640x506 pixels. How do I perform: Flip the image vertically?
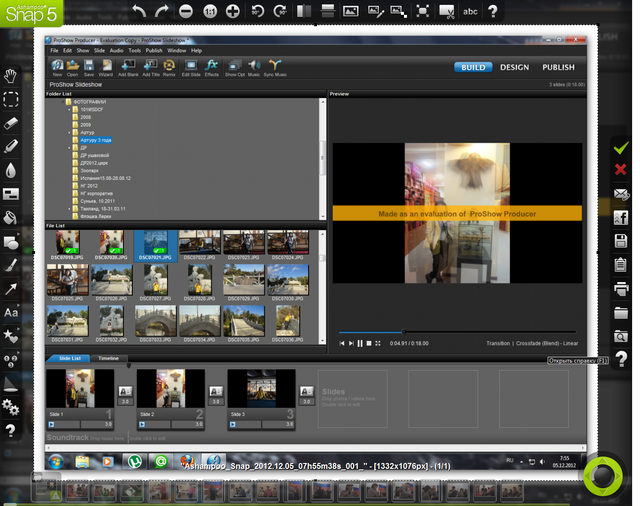(x=328, y=11)
